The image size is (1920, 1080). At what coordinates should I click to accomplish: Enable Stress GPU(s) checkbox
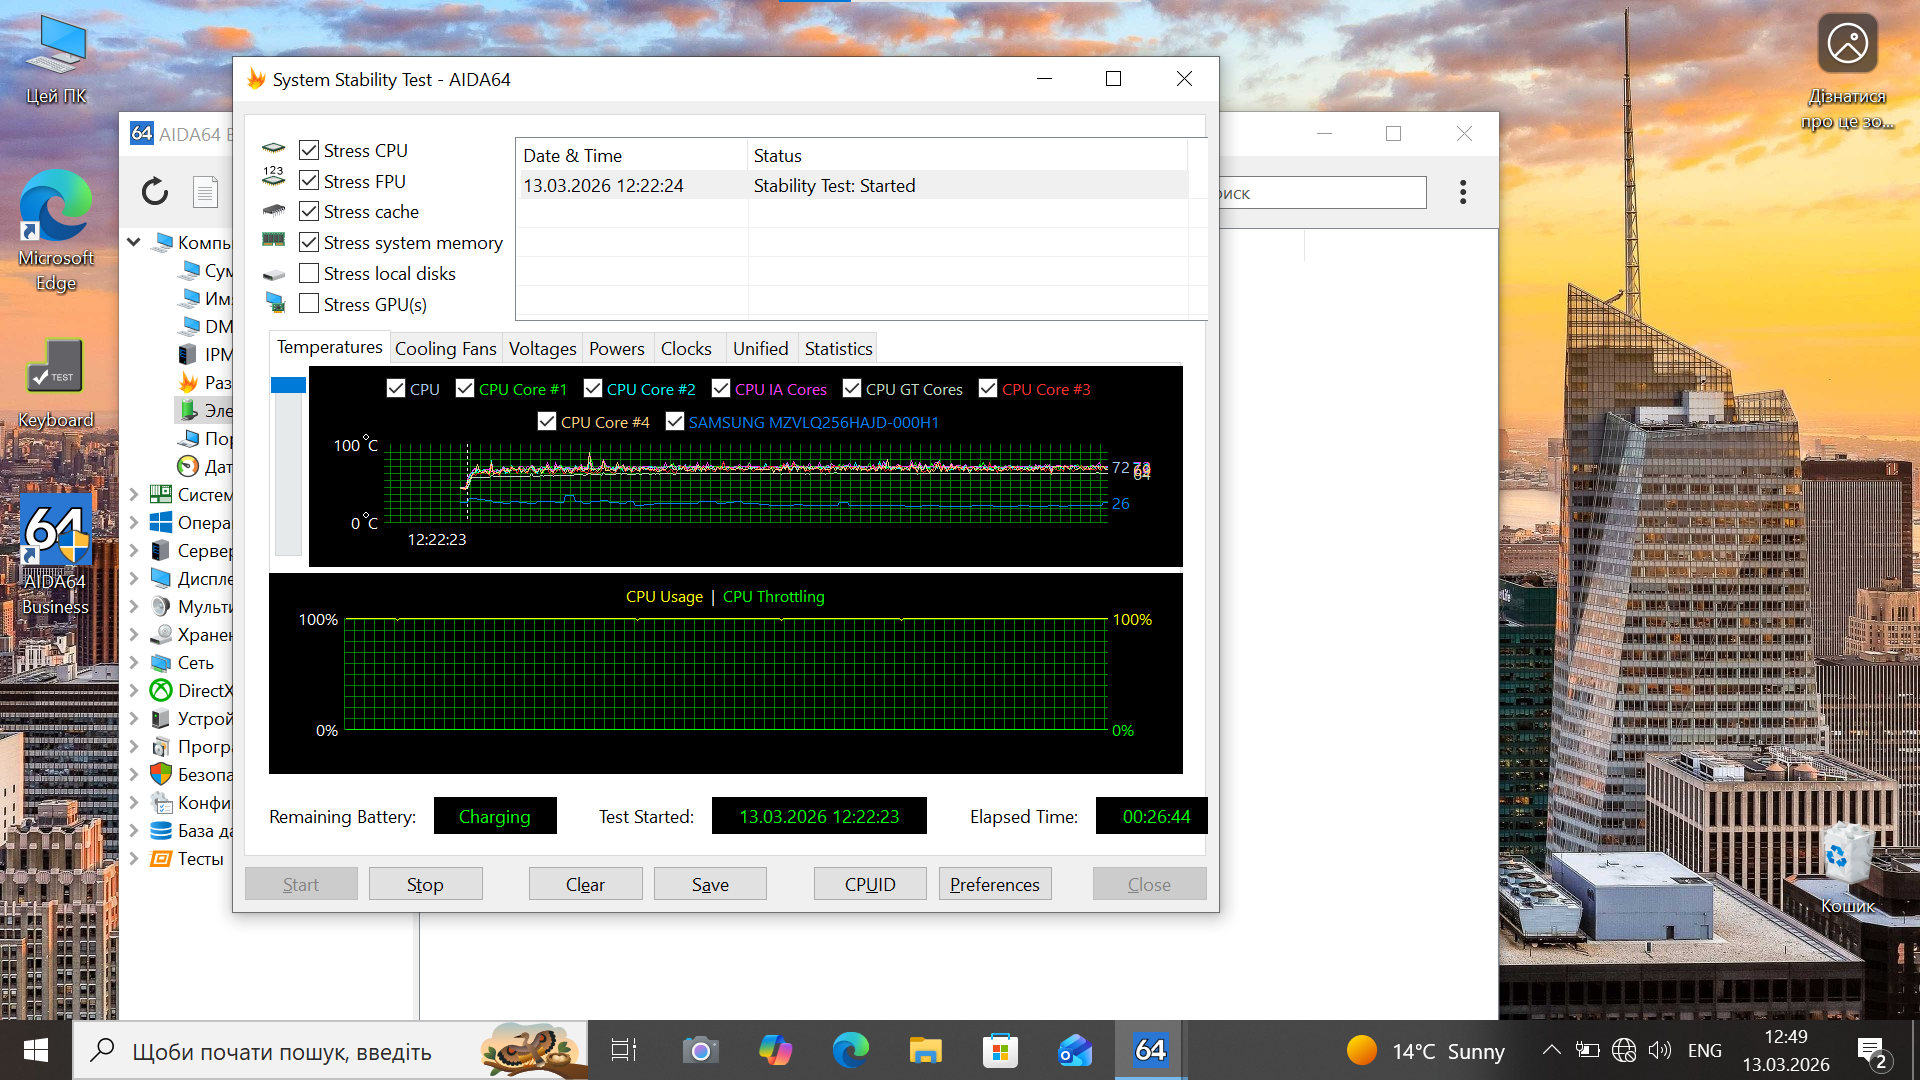coord(309,304)
